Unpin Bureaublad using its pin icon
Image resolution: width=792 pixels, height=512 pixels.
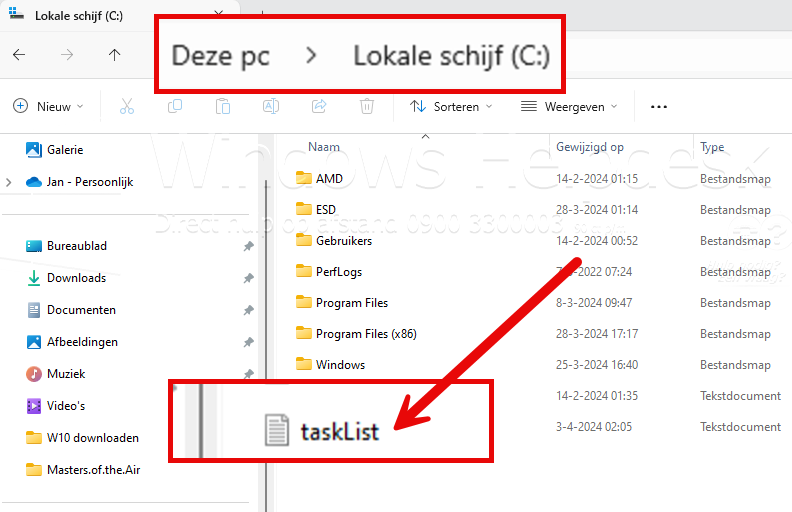248,246
